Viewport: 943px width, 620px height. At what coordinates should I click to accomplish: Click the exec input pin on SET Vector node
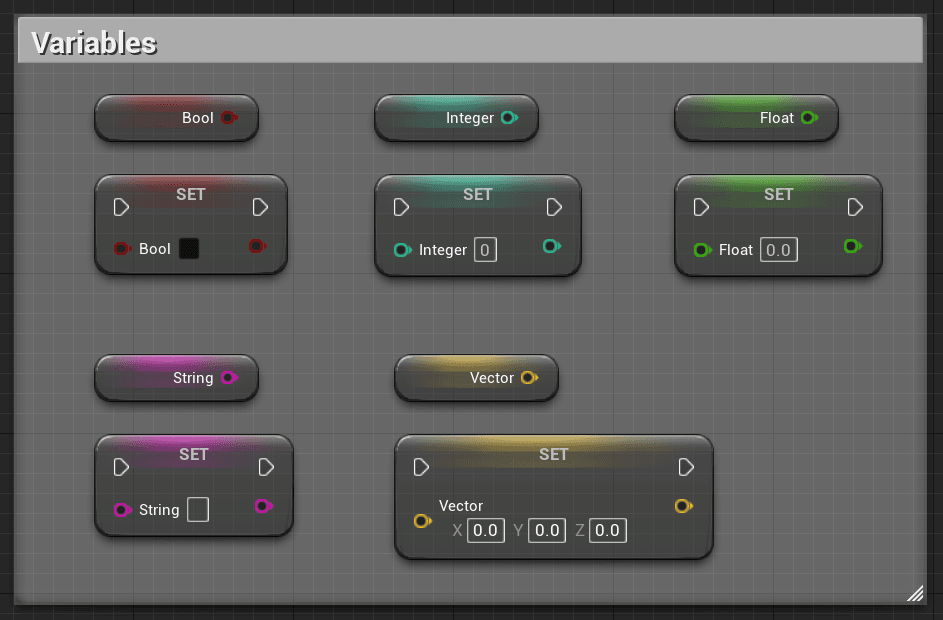421,467
